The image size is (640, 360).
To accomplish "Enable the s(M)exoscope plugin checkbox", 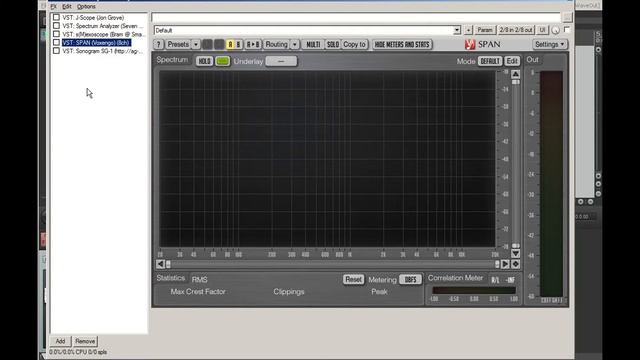I will coord(56,34).
